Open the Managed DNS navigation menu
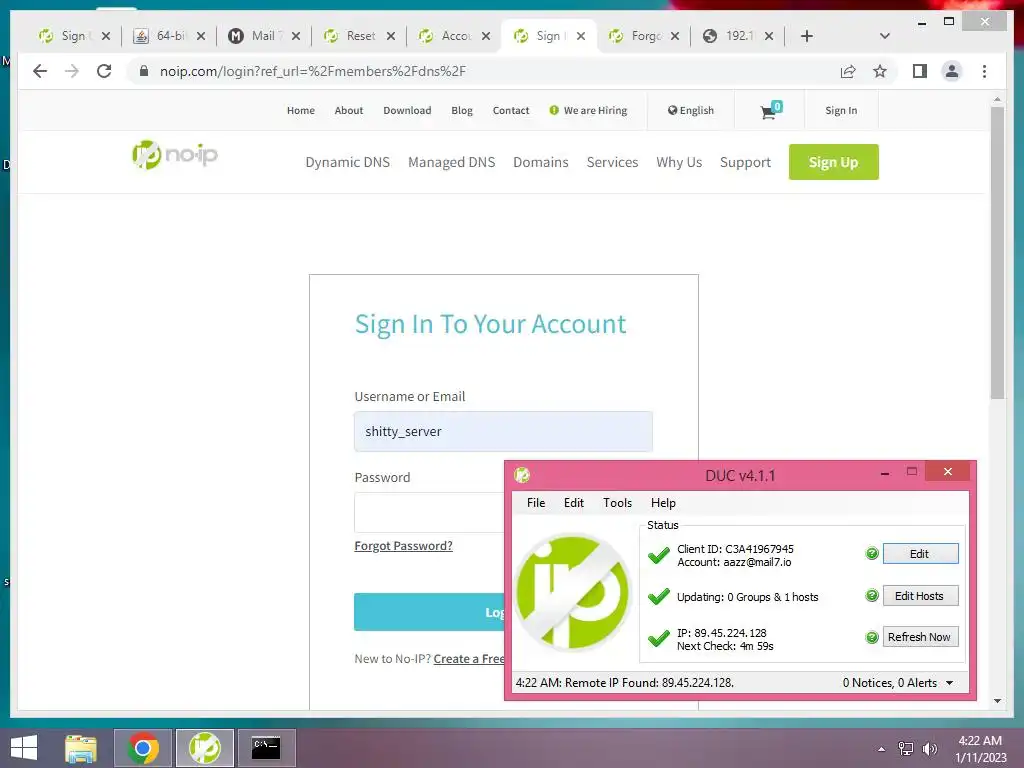Screen dimensions: 1024x768 pos(451,162)
